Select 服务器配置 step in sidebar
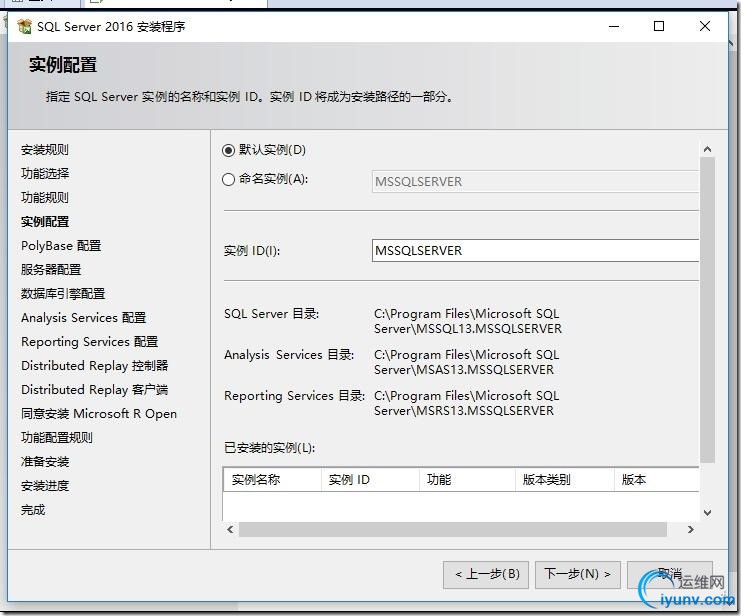 click(x=51, y=269)
